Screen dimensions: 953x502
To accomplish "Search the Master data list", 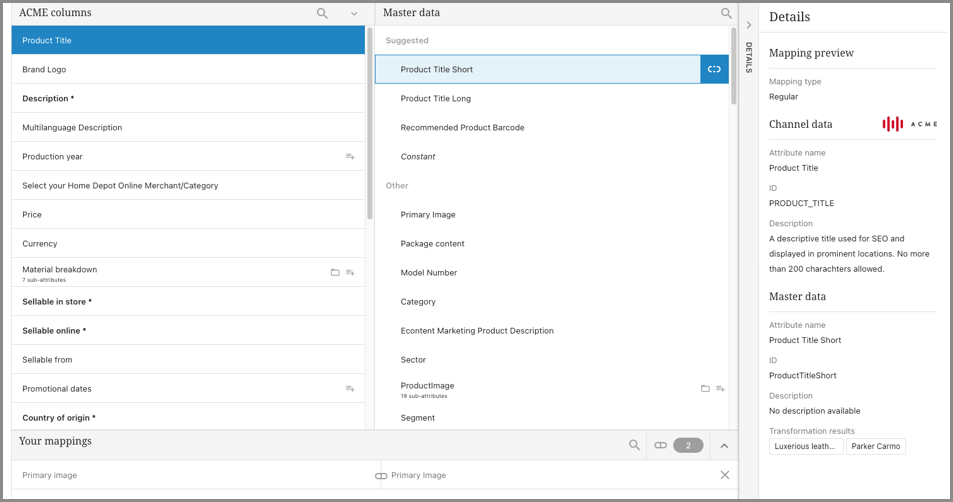I will 727,13.
